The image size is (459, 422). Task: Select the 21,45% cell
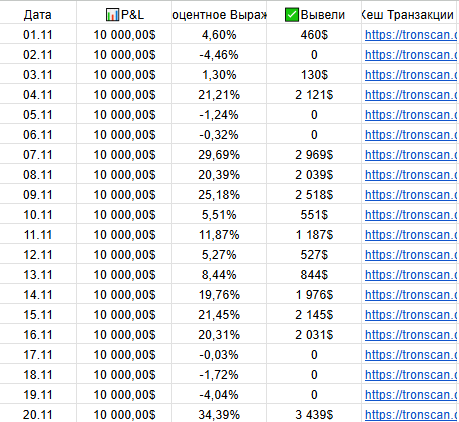click(x=219, y=314)
